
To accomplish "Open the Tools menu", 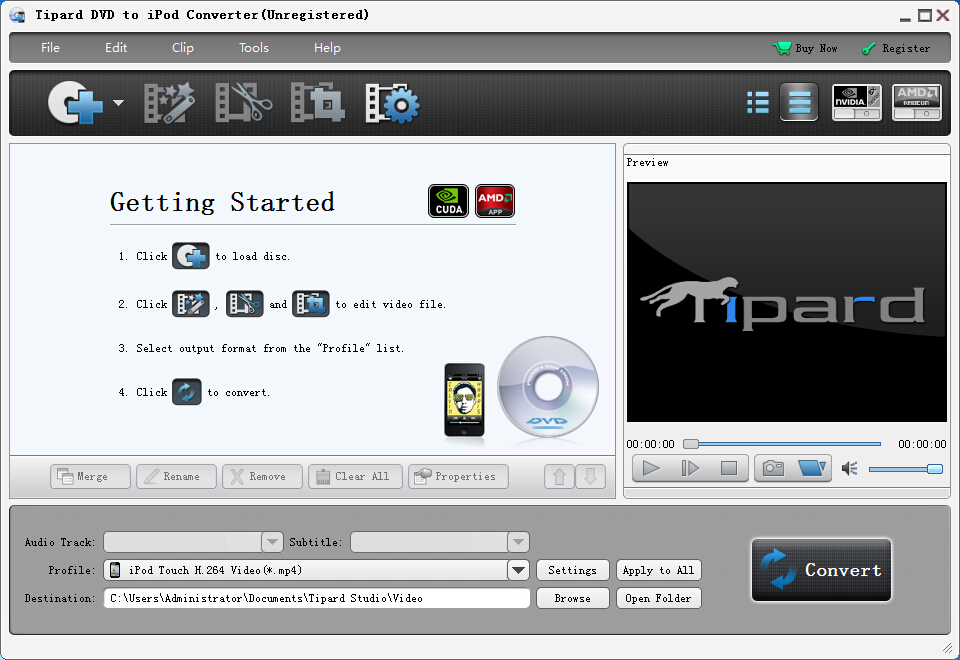I will click(253, 48).
